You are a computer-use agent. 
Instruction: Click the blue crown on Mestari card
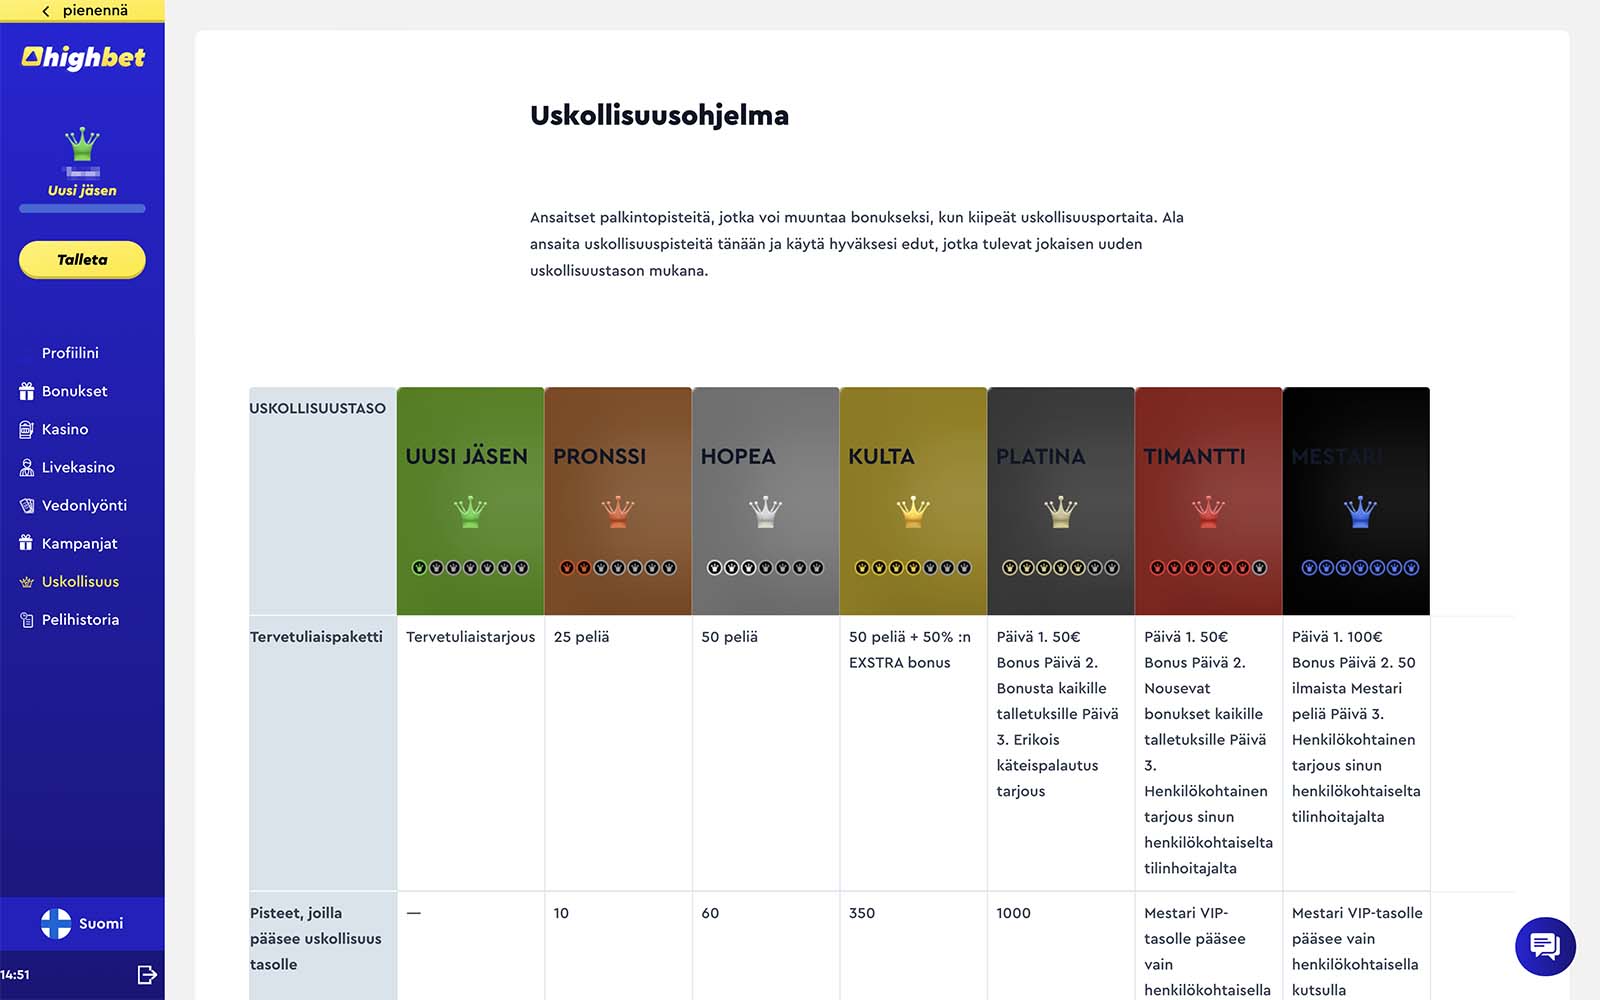point(1360,512)
